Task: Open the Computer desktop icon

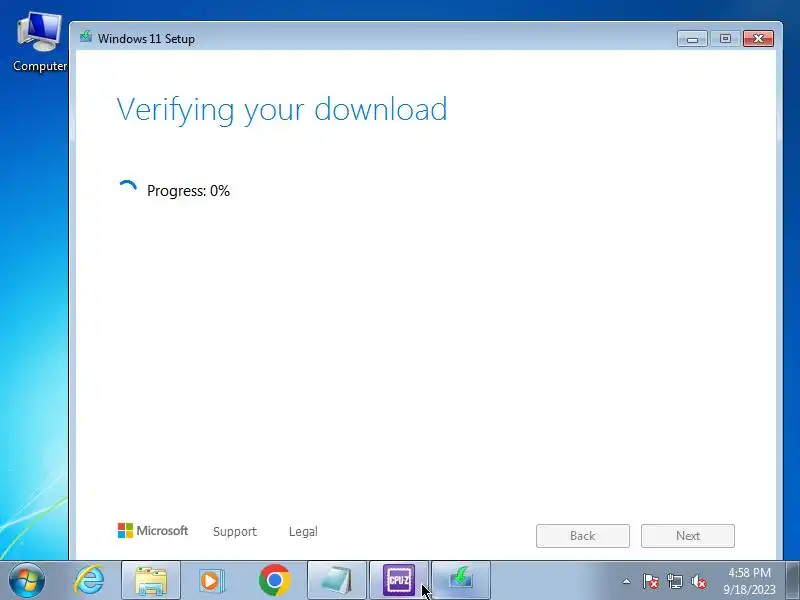Action: coord(39,42)
